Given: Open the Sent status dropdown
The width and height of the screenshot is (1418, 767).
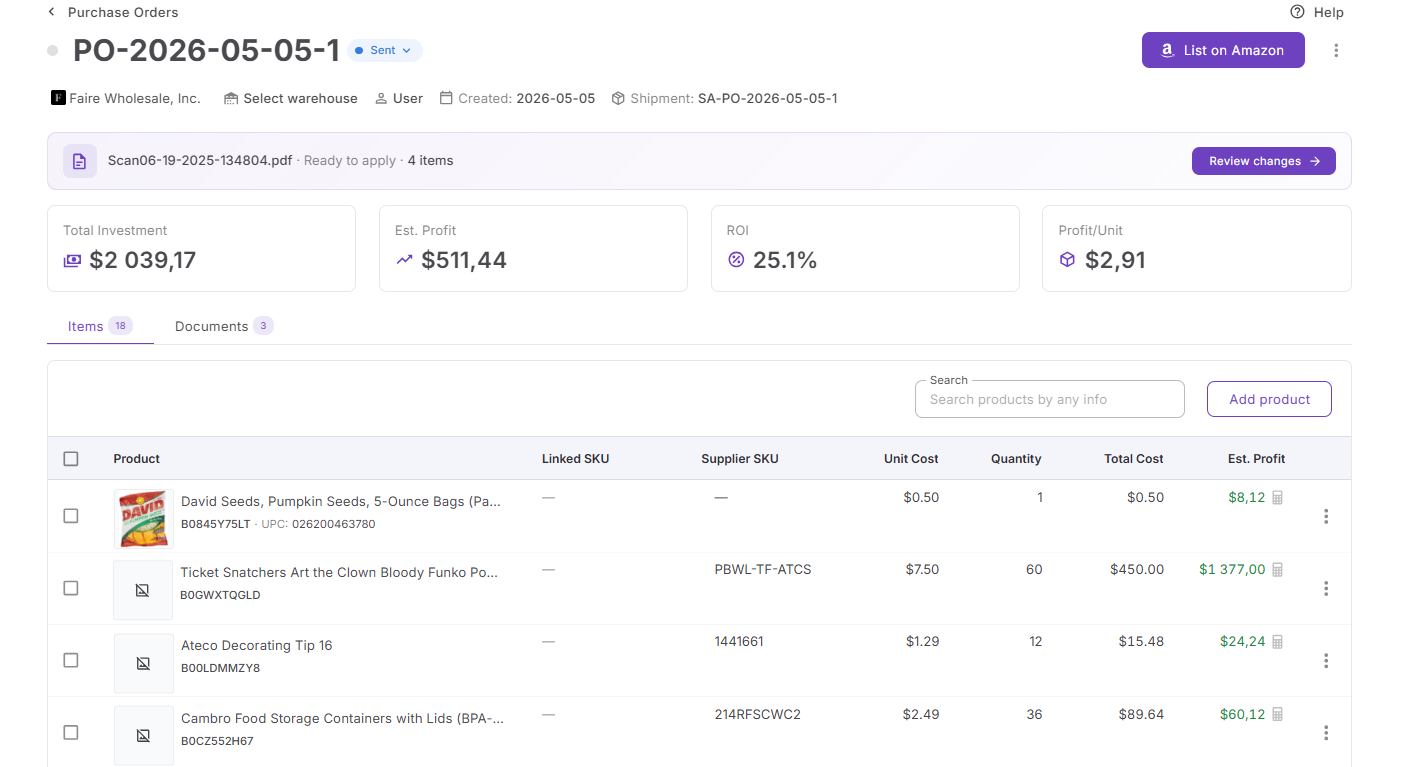Looking at the screenshot, I should click(385, 50).
